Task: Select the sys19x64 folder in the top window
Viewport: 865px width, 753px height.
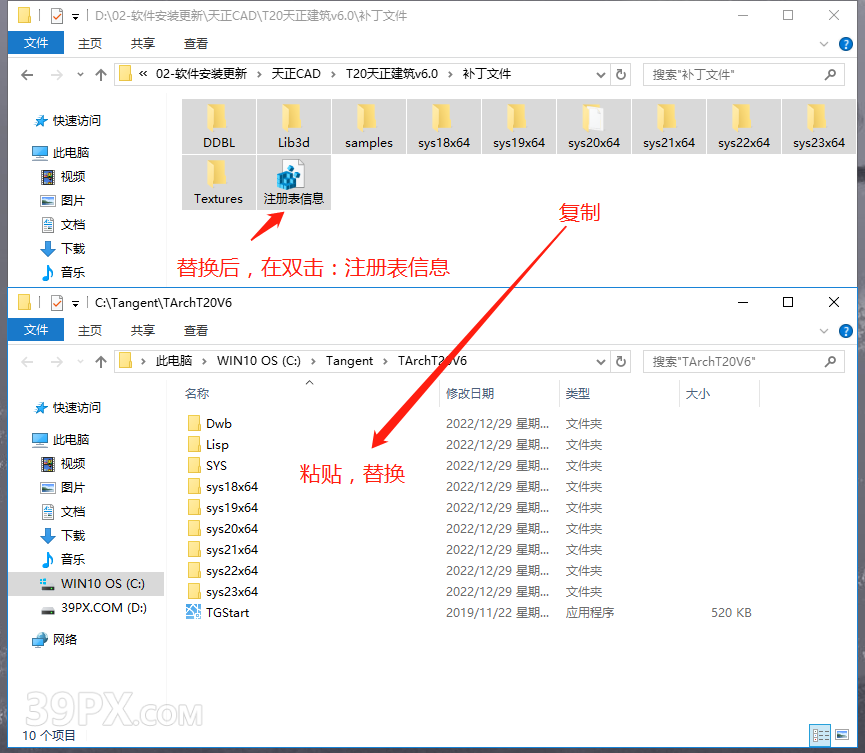Action: (x=519, y=126)
